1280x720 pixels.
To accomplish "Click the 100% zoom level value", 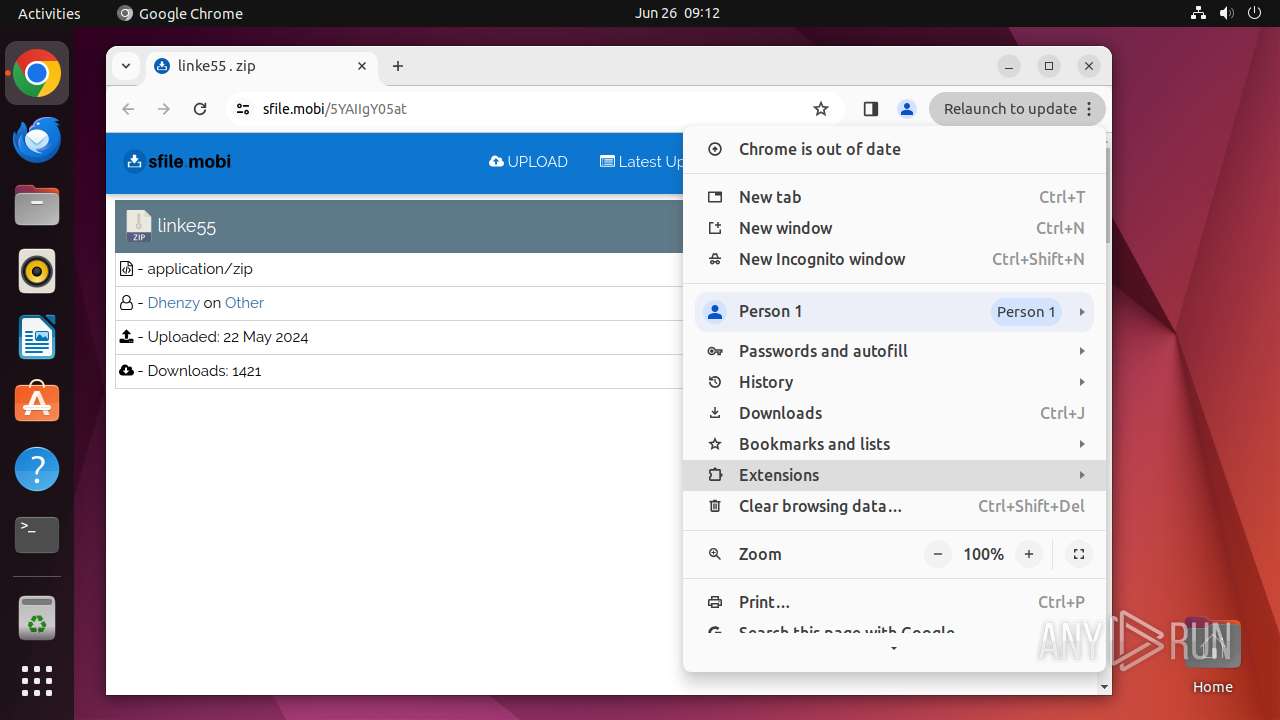I will tap(983, 554).
